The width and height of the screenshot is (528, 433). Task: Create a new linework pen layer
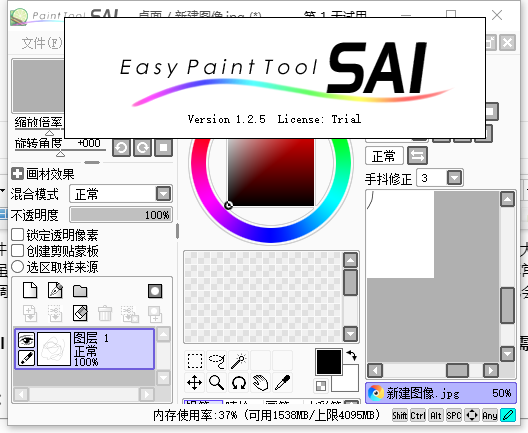(x=55, y=290)
